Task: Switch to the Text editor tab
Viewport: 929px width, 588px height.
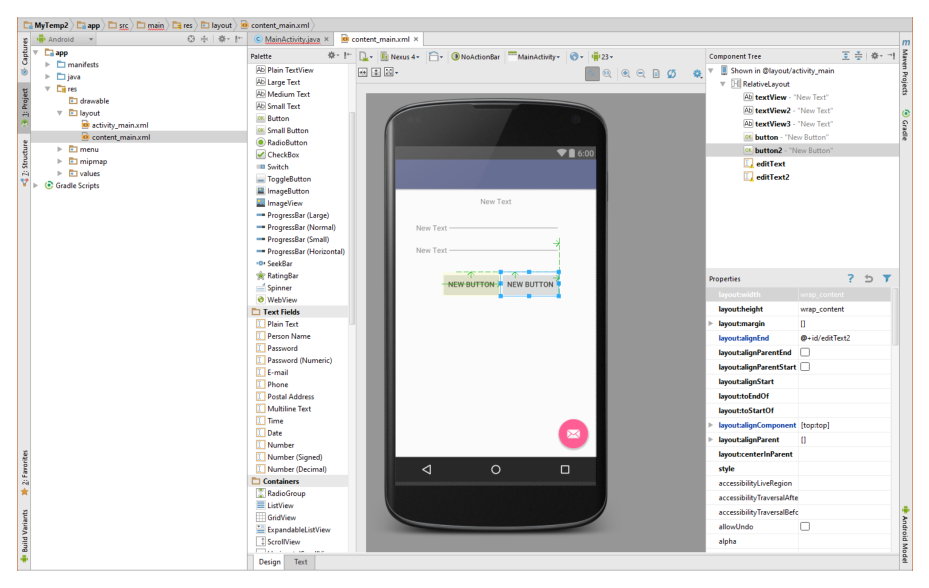Action: point(301,562)
